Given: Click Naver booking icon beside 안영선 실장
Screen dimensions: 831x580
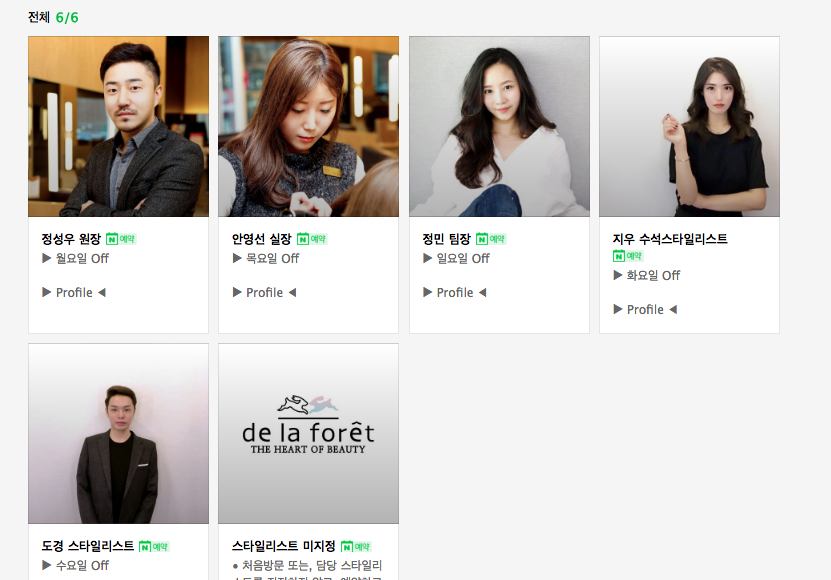Looking at the screenshot, I should (312, 239).
